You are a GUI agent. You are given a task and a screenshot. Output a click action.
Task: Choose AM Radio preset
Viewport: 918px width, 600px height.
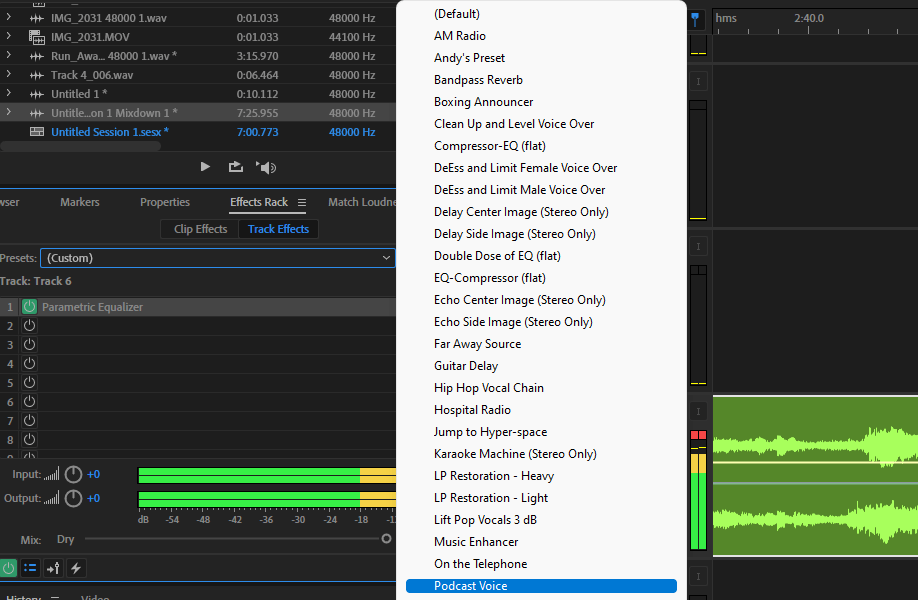pos(460,36)
